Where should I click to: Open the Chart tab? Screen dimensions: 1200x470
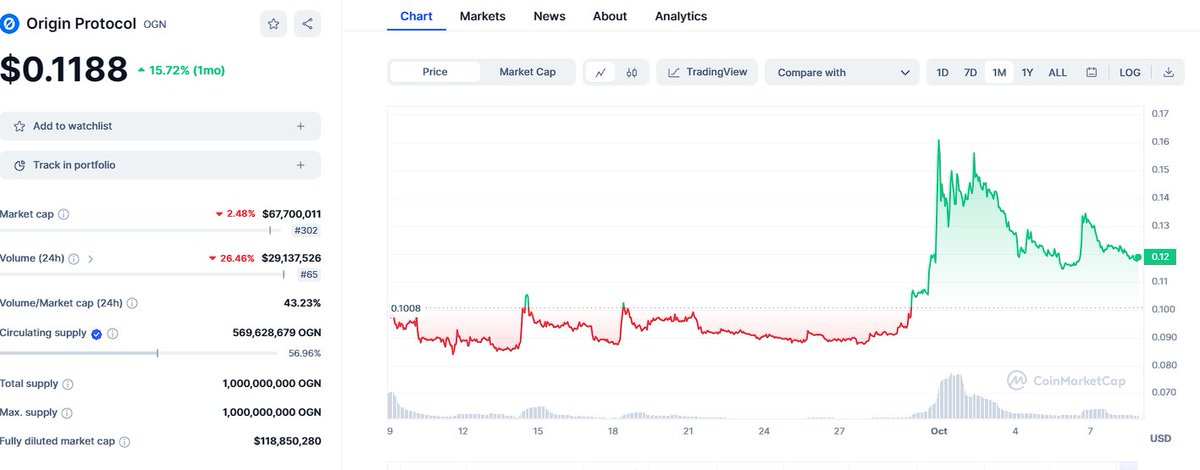(x=416, y=17)
